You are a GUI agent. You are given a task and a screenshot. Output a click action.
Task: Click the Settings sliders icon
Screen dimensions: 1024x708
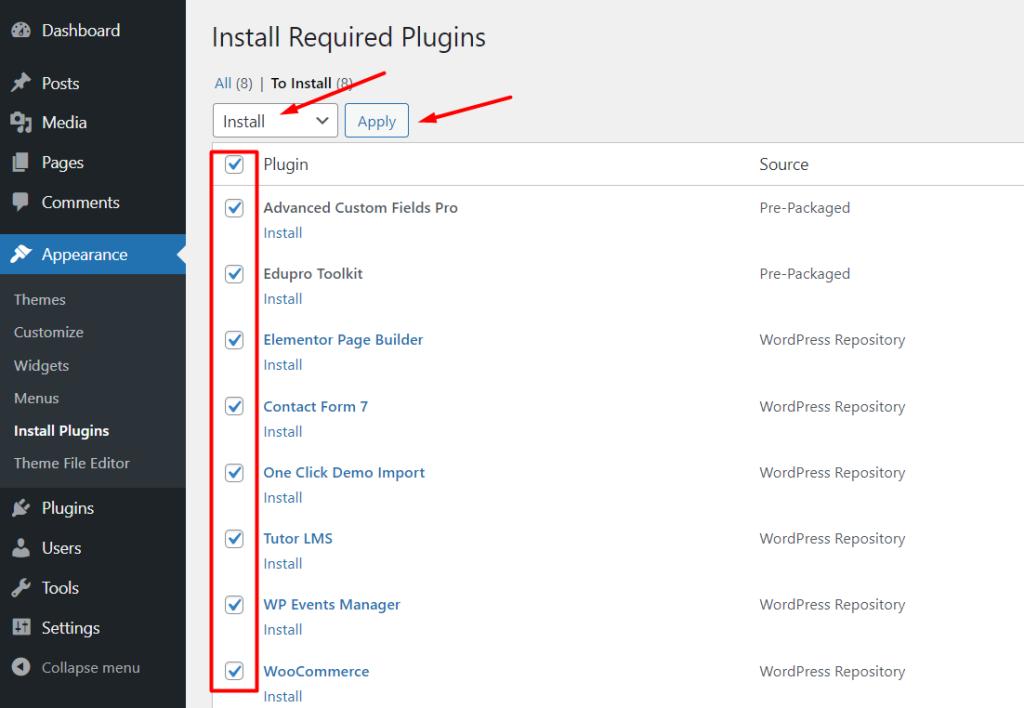[21, 628]
